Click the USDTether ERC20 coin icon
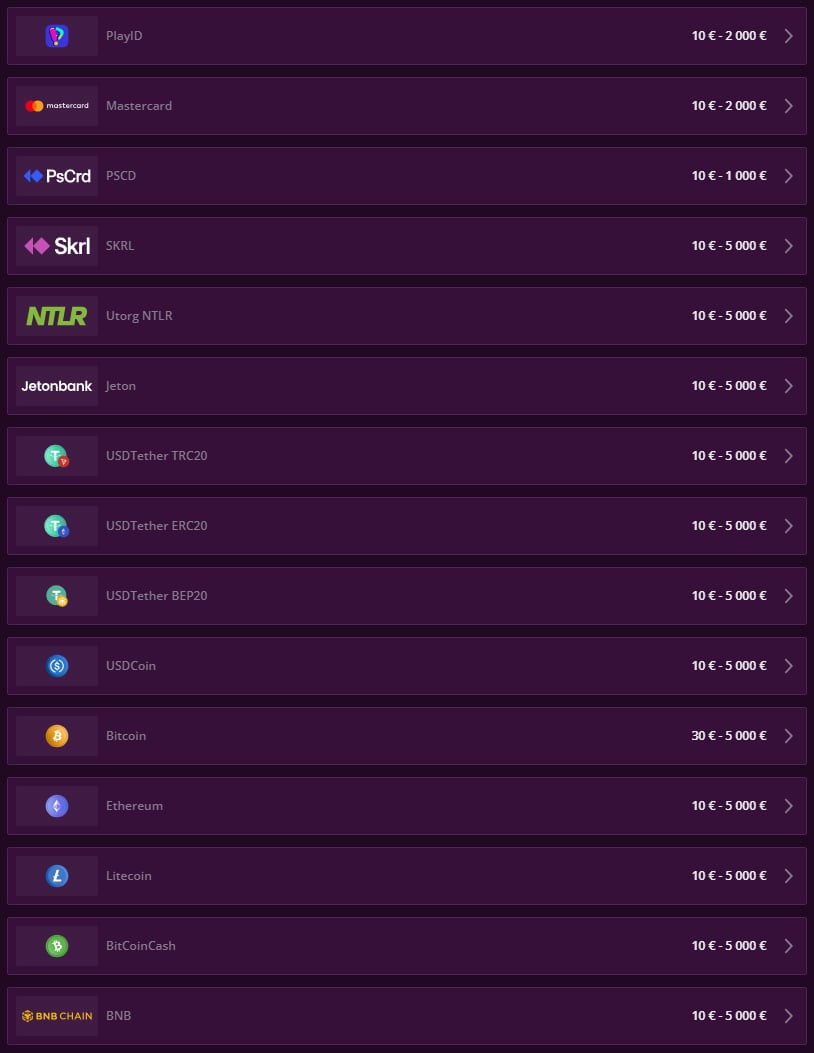The height and width of the screenshot is (1053, 814). (x=56, y=525)
